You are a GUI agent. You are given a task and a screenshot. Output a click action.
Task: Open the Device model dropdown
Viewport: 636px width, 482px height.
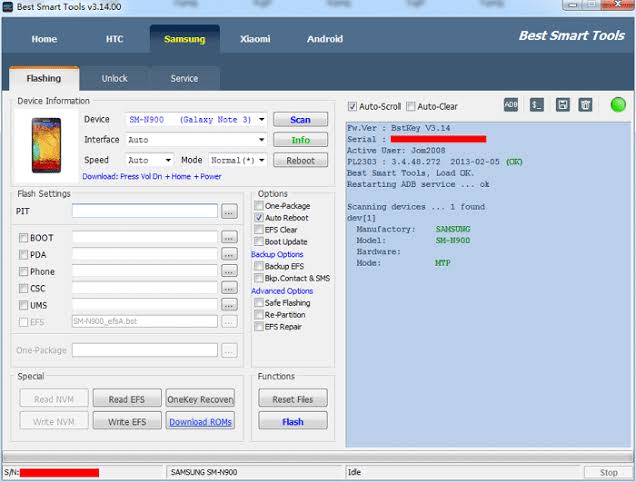262,120
